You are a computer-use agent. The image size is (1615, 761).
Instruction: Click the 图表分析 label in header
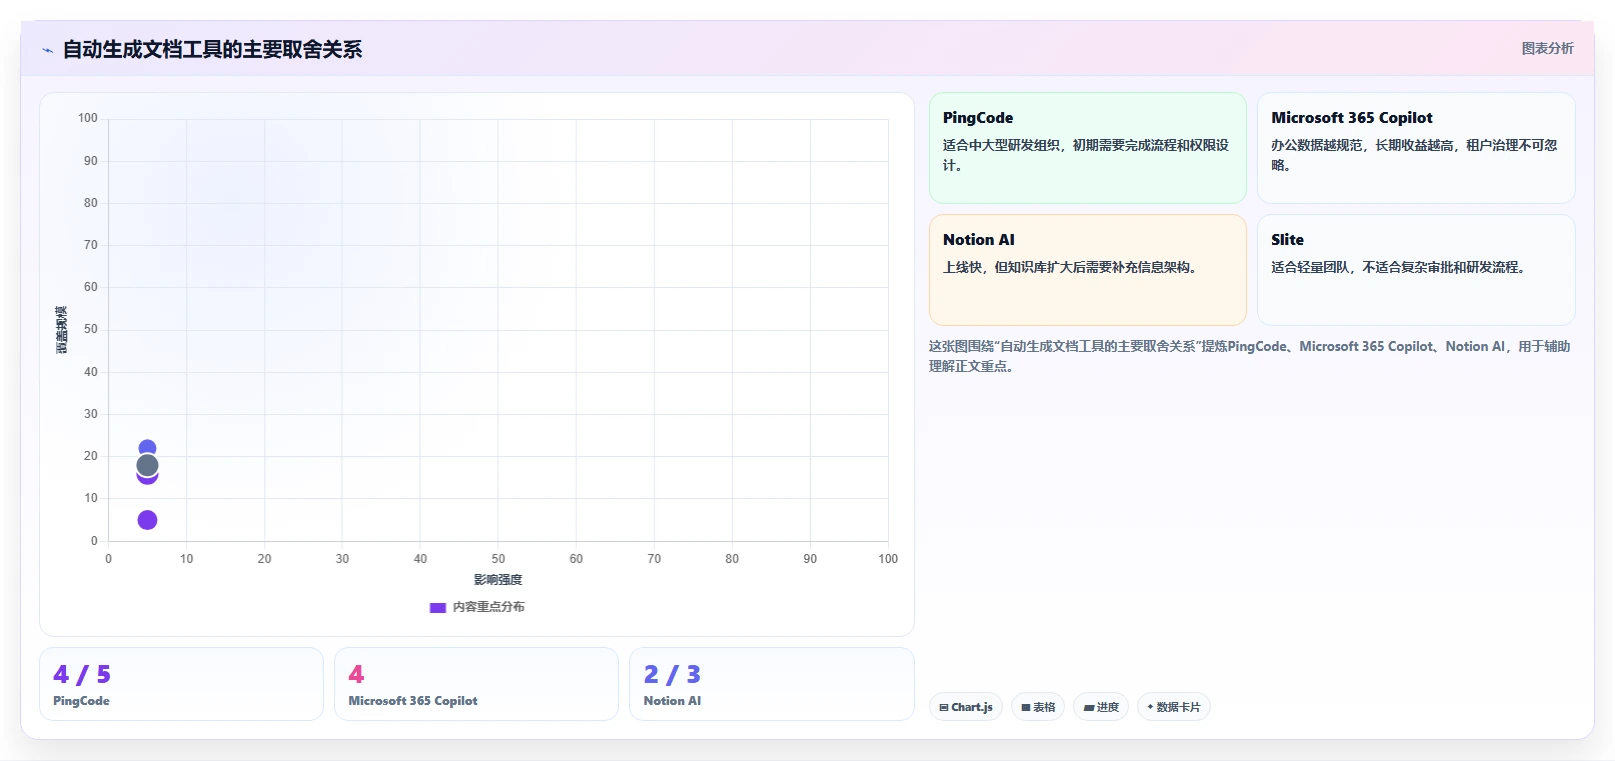tap(1547, 48)
